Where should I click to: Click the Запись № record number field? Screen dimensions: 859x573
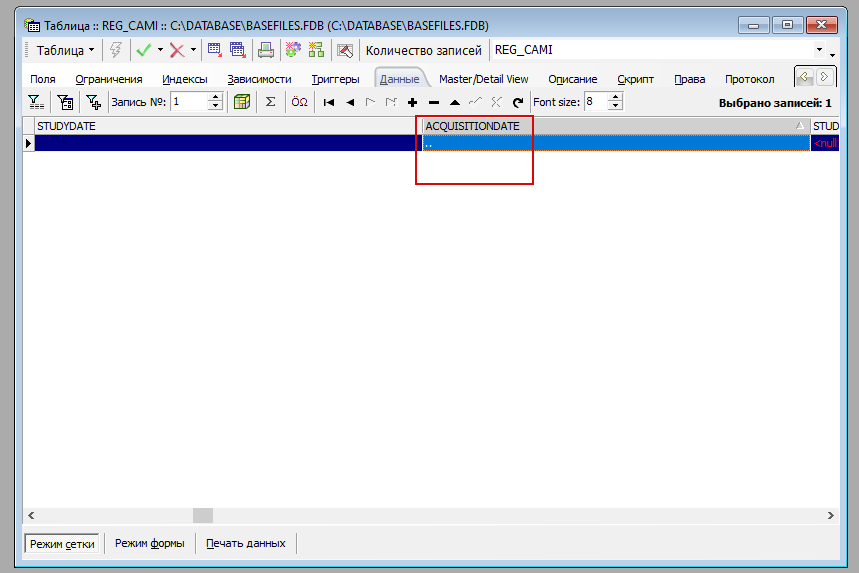coord(189,102)
